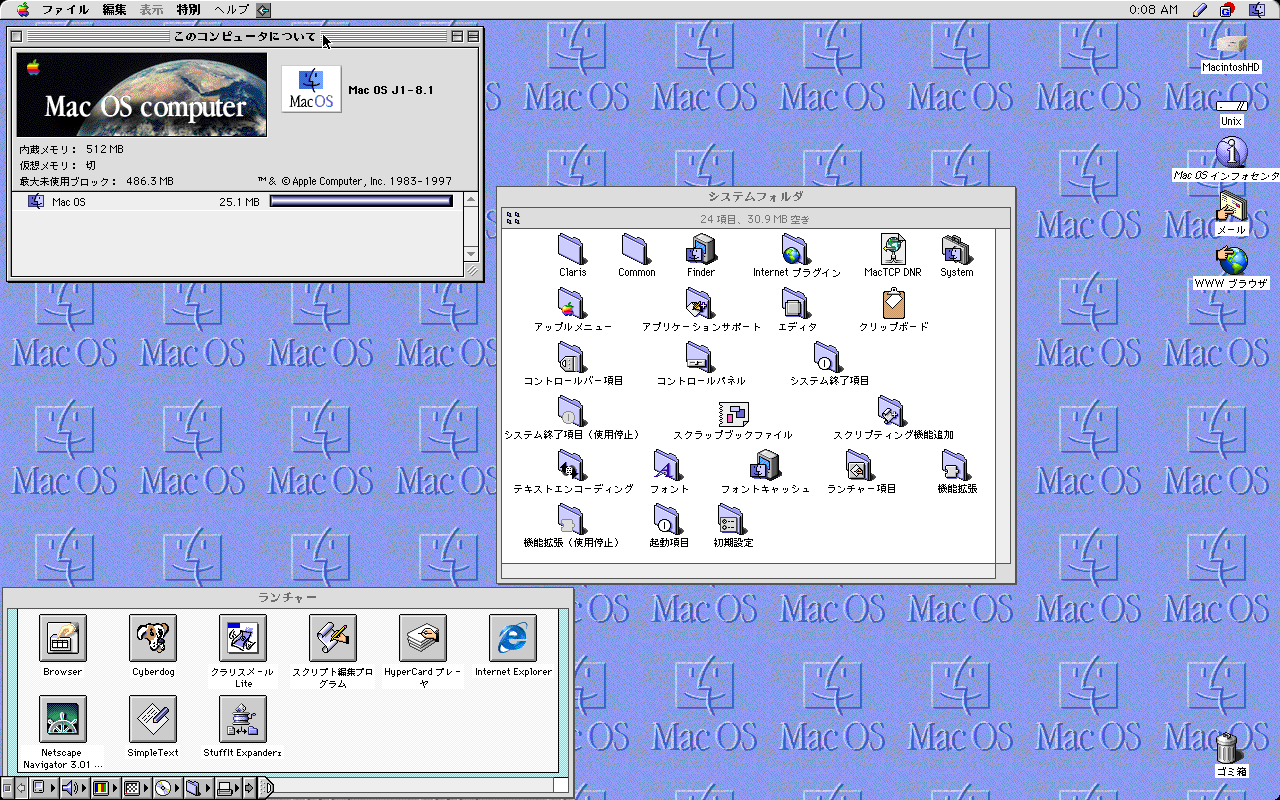This screenshot has height=800, width=1280.
Task: Launch SimpleText from the Launcher
Action: pyautogui.click(x=153, y=720)
